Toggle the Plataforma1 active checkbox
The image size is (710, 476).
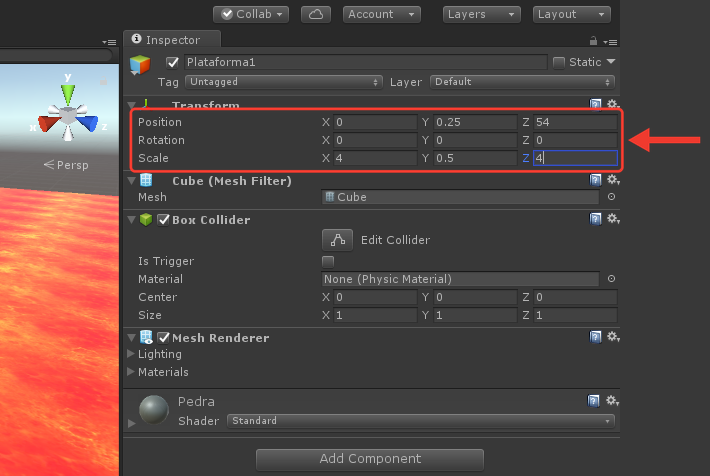pyautogui.click(x=172, y=63)
